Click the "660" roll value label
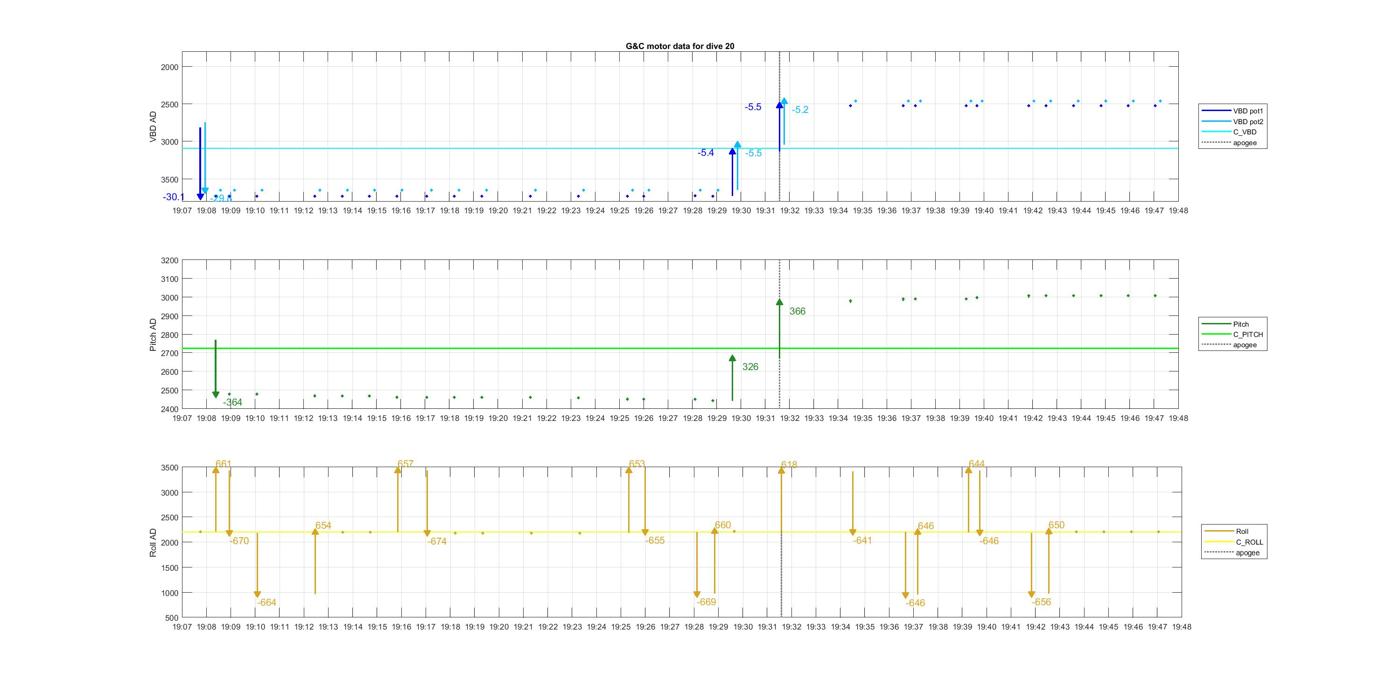1400x693 pixels. point(723,526)
